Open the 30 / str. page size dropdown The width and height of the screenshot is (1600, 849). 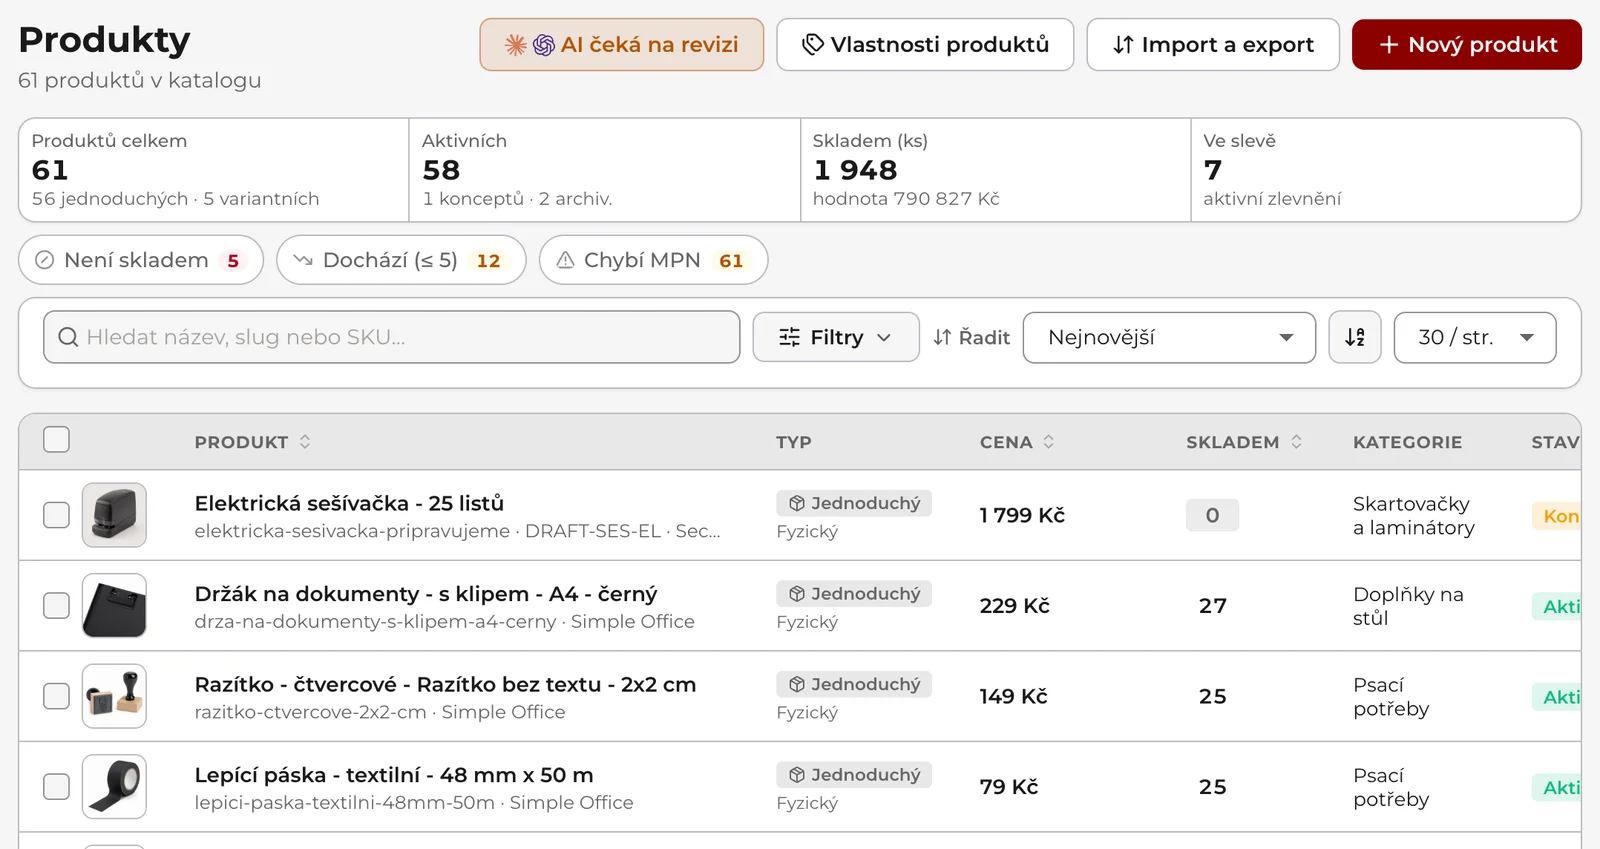pos(1475,338)
